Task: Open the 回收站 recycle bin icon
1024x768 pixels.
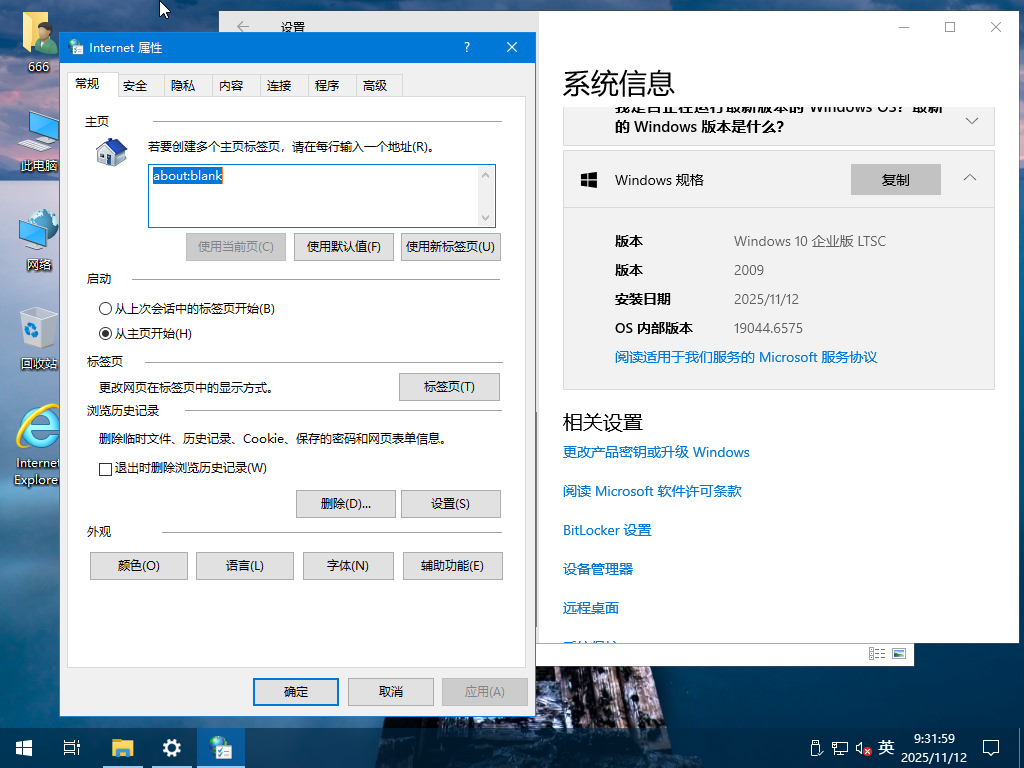Action: [x=38, y=333]
